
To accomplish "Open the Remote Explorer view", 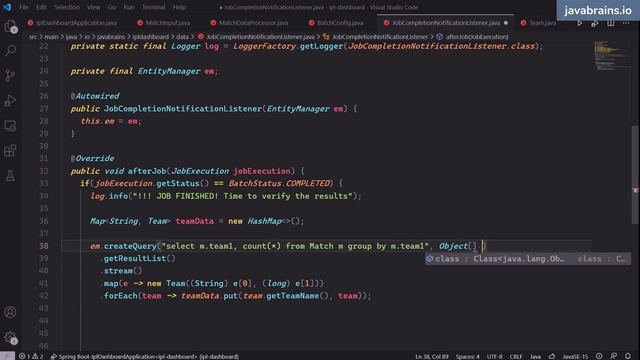I will point(10,126).
